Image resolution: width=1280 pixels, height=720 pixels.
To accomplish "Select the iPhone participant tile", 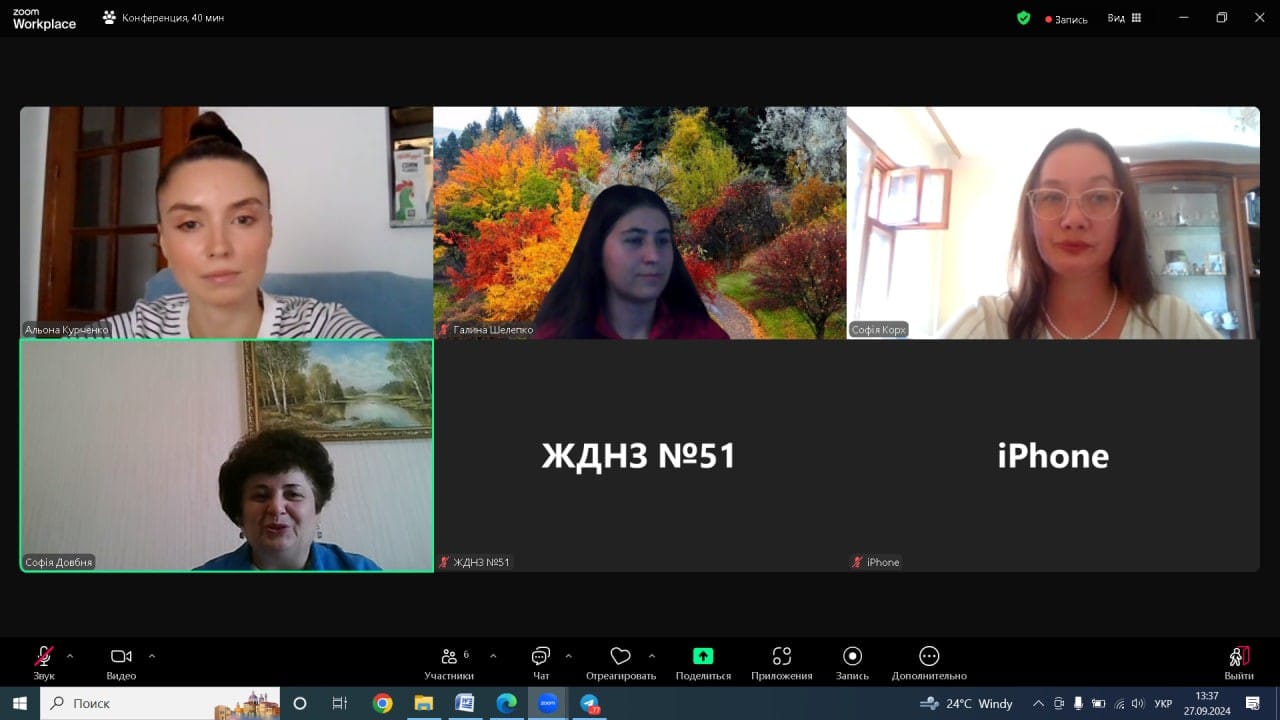I will [1053, 456].
